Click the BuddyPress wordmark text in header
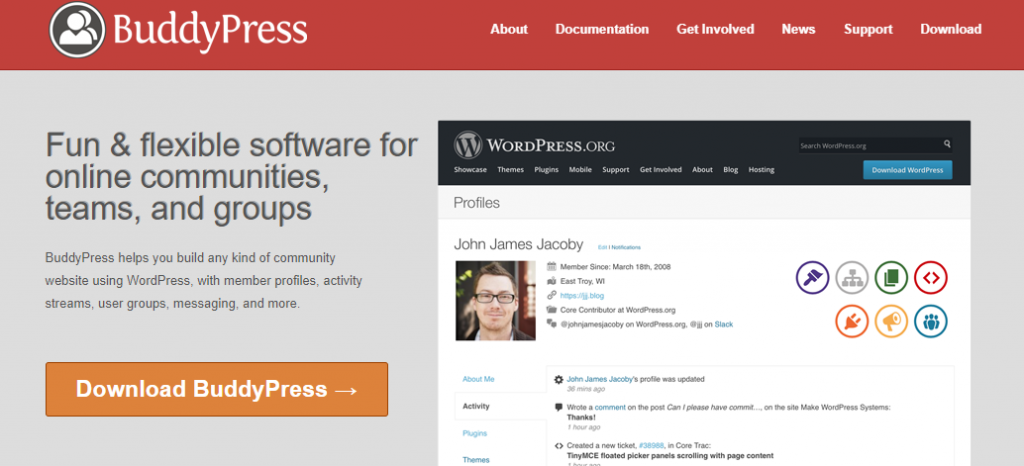Screen dimensions: 1024x466 pos(210,30)
